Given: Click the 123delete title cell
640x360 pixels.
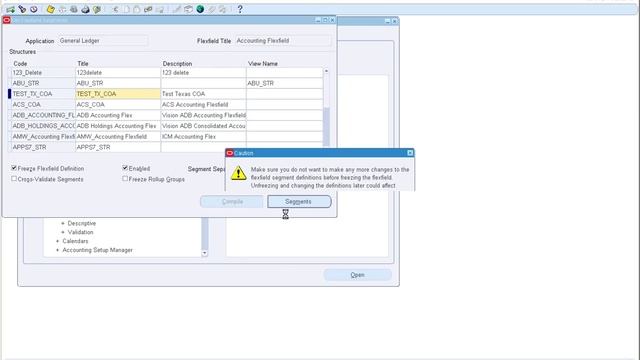Looking at the screenshot, I should [x=118, y=73].
